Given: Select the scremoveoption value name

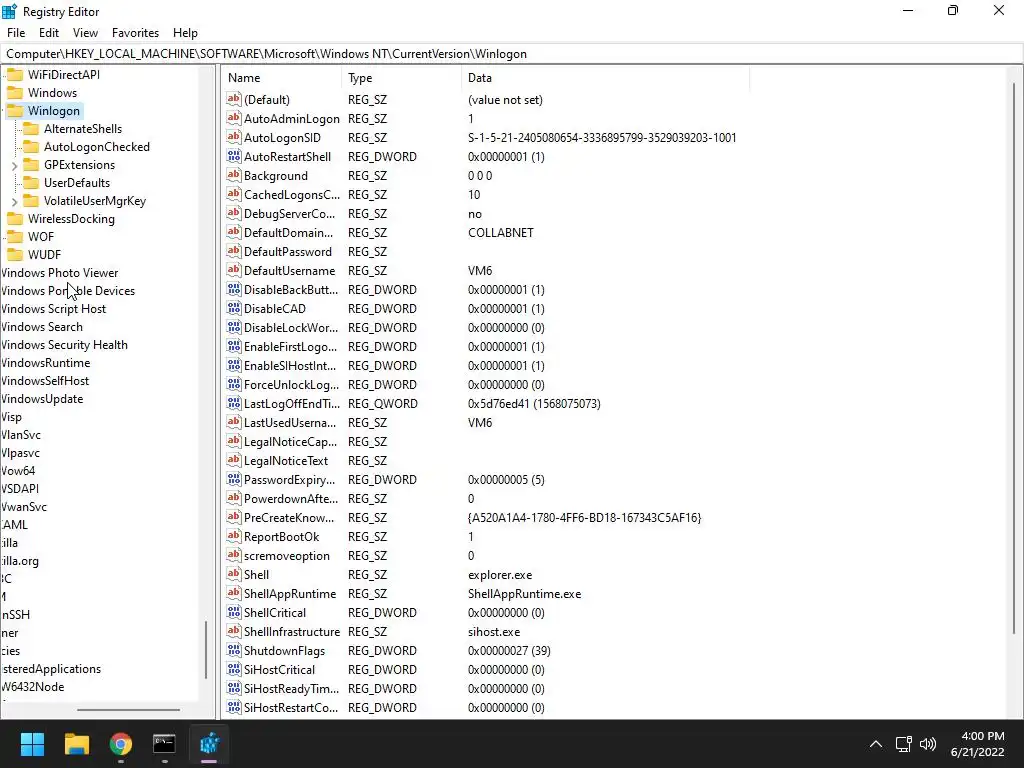Looking at the screenshot, I should pos(287,556).
